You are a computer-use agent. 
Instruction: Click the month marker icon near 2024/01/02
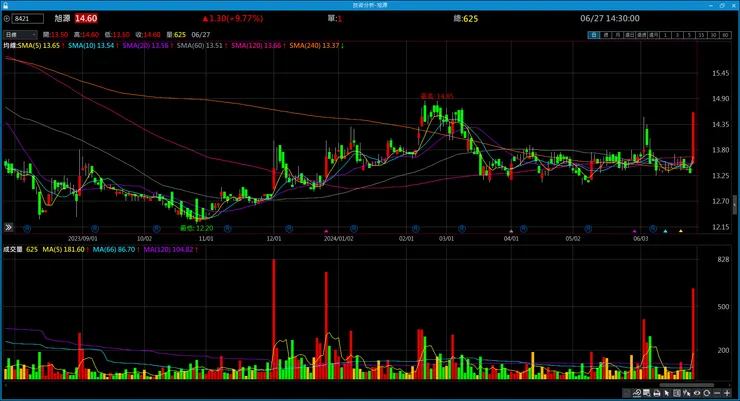click(353, 229)
